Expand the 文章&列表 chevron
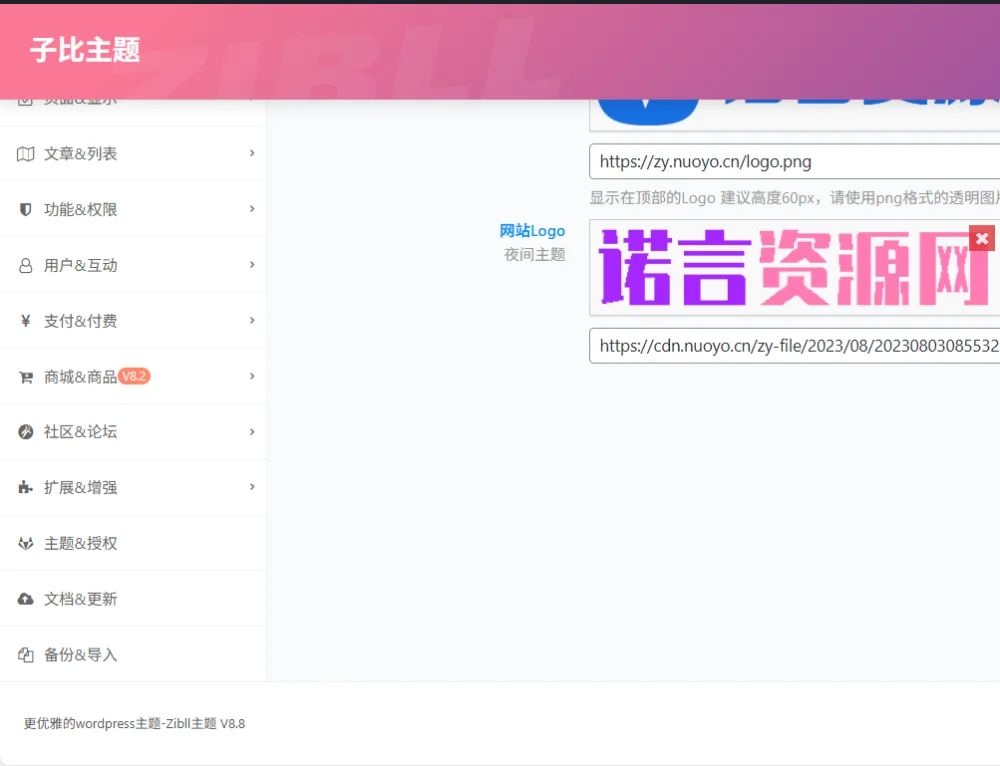Screen dimensions: 1000x766 tap(252, 153)
